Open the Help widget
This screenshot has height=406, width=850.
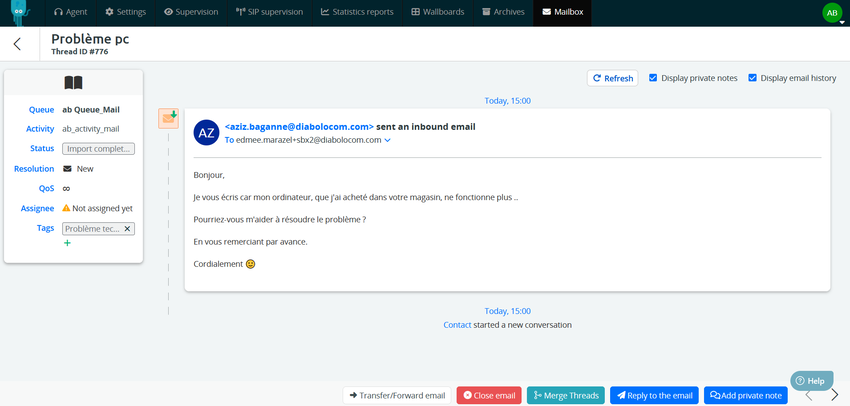pyautogui.click(x=811, y=381)
